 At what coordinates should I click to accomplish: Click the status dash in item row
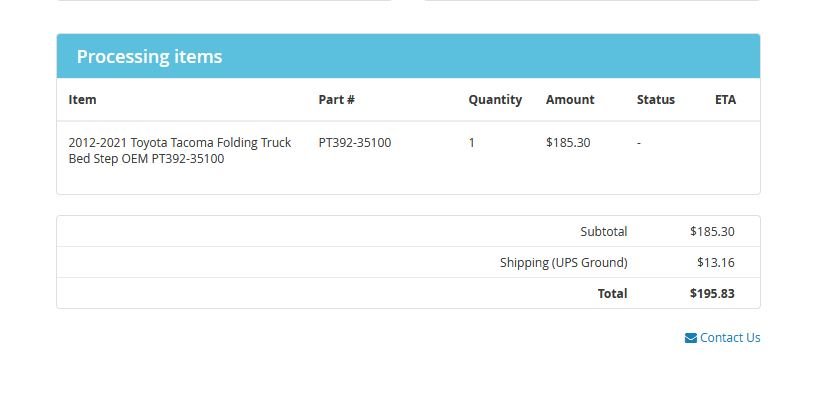(639, 142)
